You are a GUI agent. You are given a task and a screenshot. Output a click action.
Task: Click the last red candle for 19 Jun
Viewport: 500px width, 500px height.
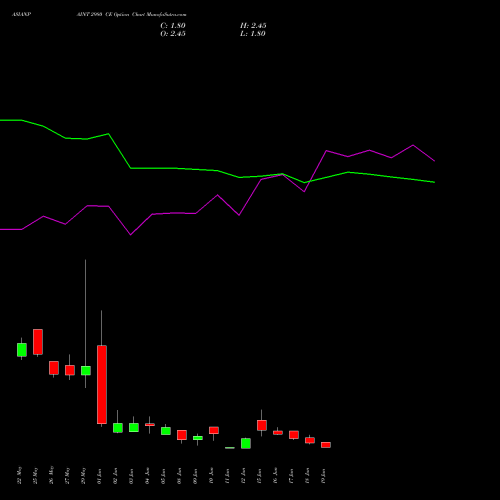coord(326,445)
